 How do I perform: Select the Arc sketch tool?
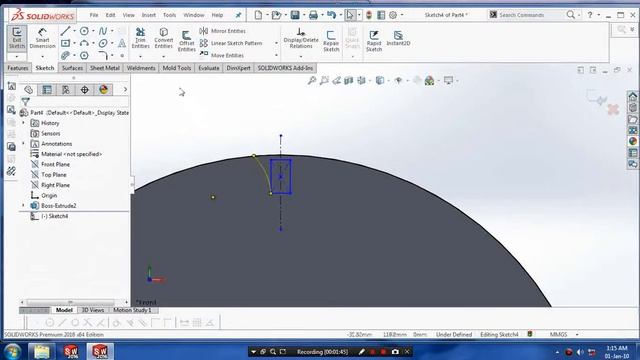tap(84, 43)
